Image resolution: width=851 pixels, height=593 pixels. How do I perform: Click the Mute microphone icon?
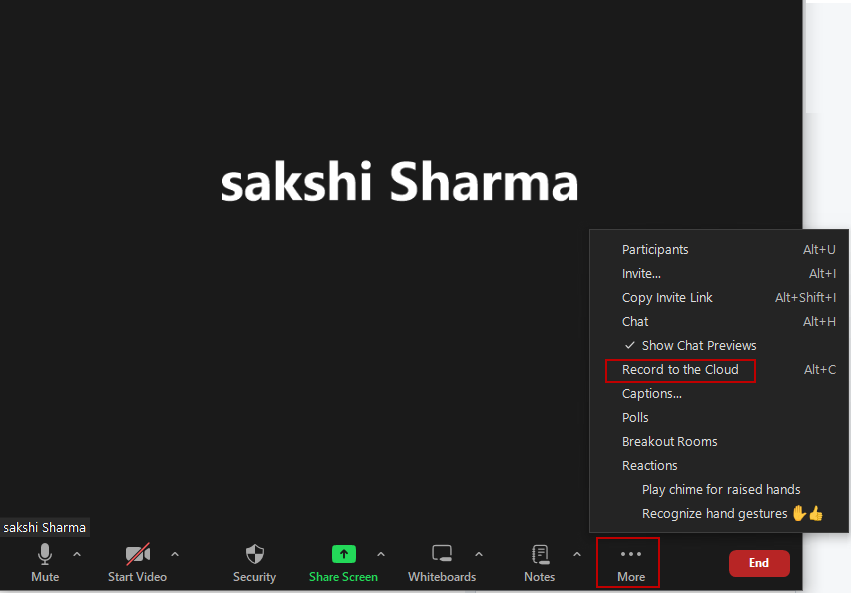pyautogui.click(x=45, y=554)
